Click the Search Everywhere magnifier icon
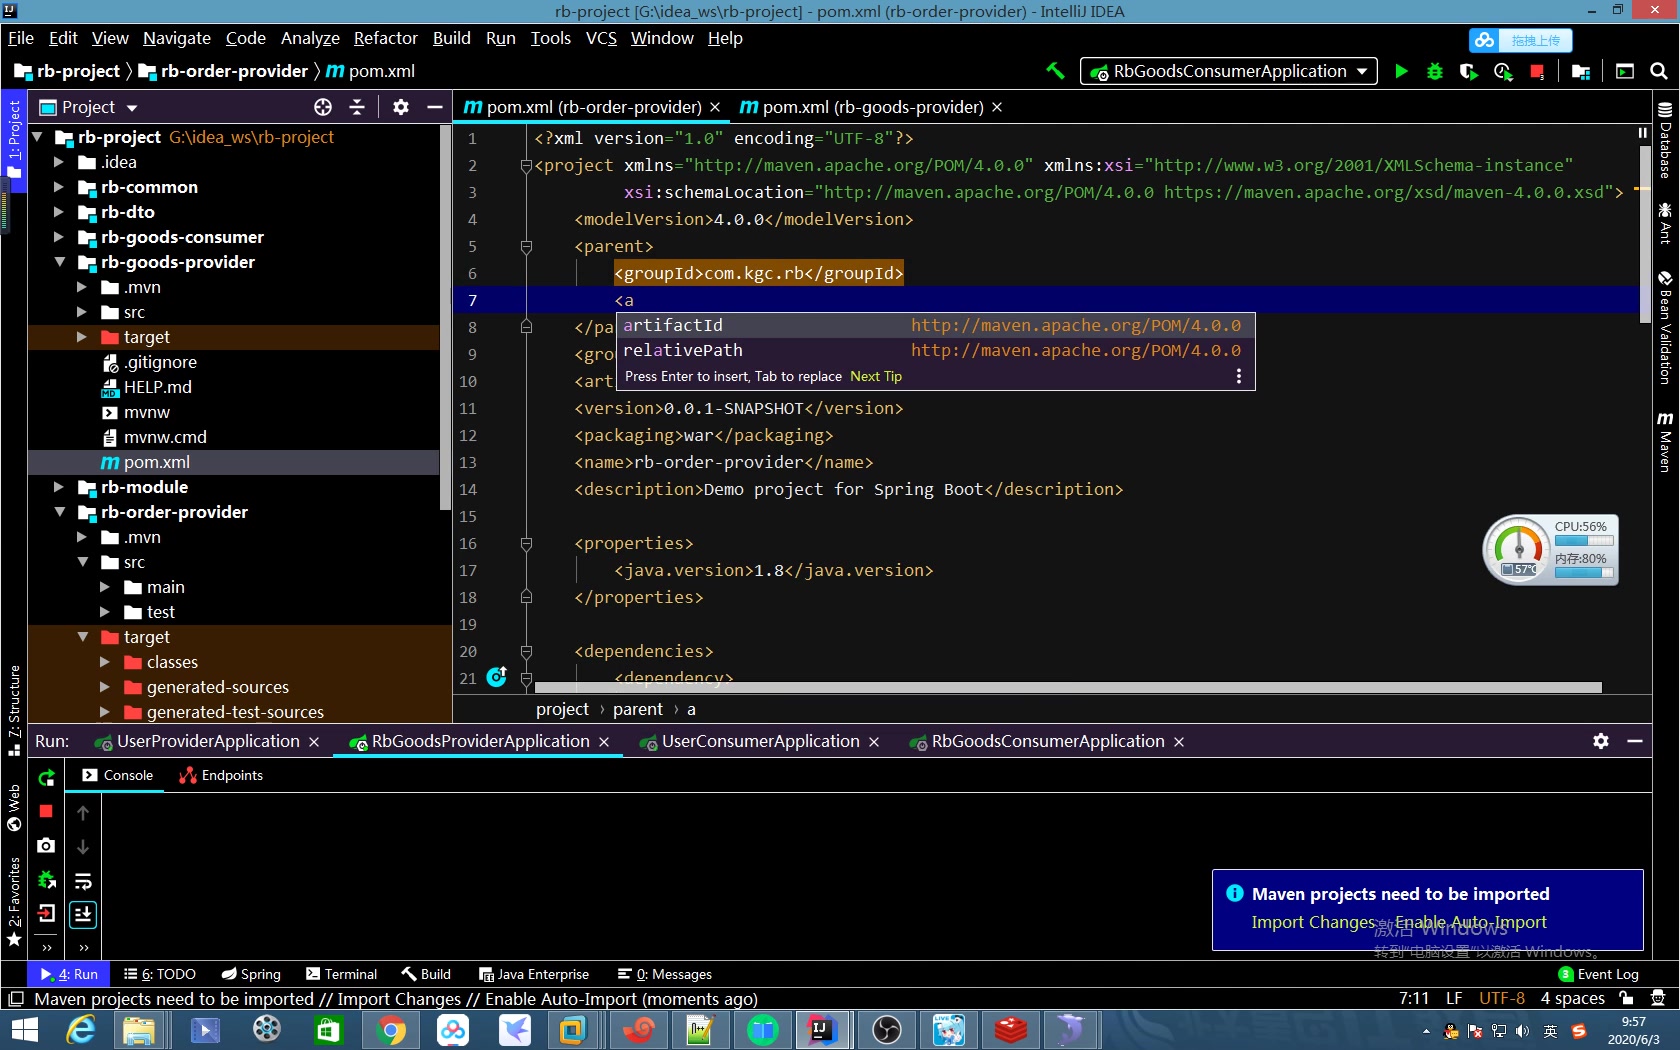This screenshot has height=1050, width=1680. click(x=1658, y=71)
